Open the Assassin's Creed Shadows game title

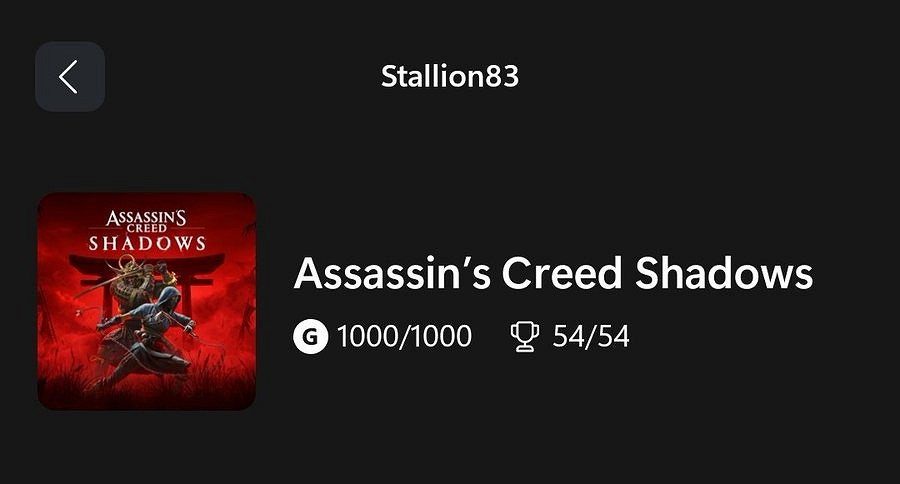(x=553, y=274)
